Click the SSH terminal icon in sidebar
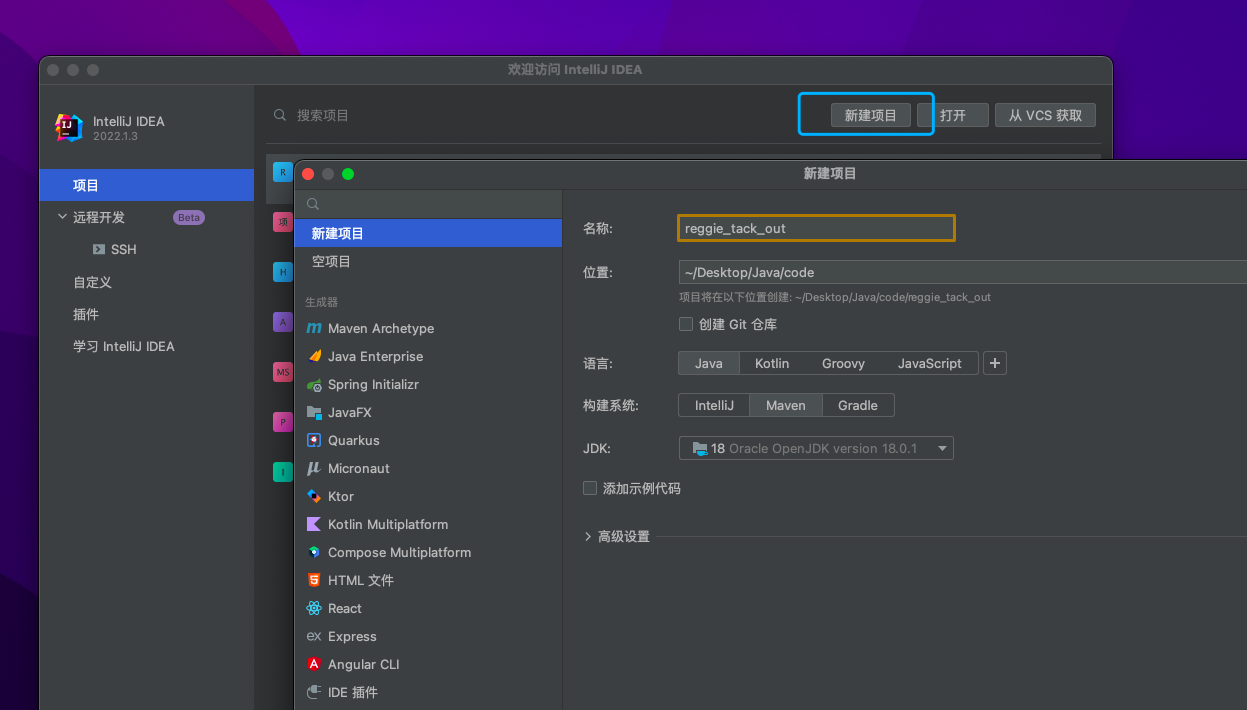Image resolution: width=1247 pixels, height=710 pixels. tap(99, 249)
